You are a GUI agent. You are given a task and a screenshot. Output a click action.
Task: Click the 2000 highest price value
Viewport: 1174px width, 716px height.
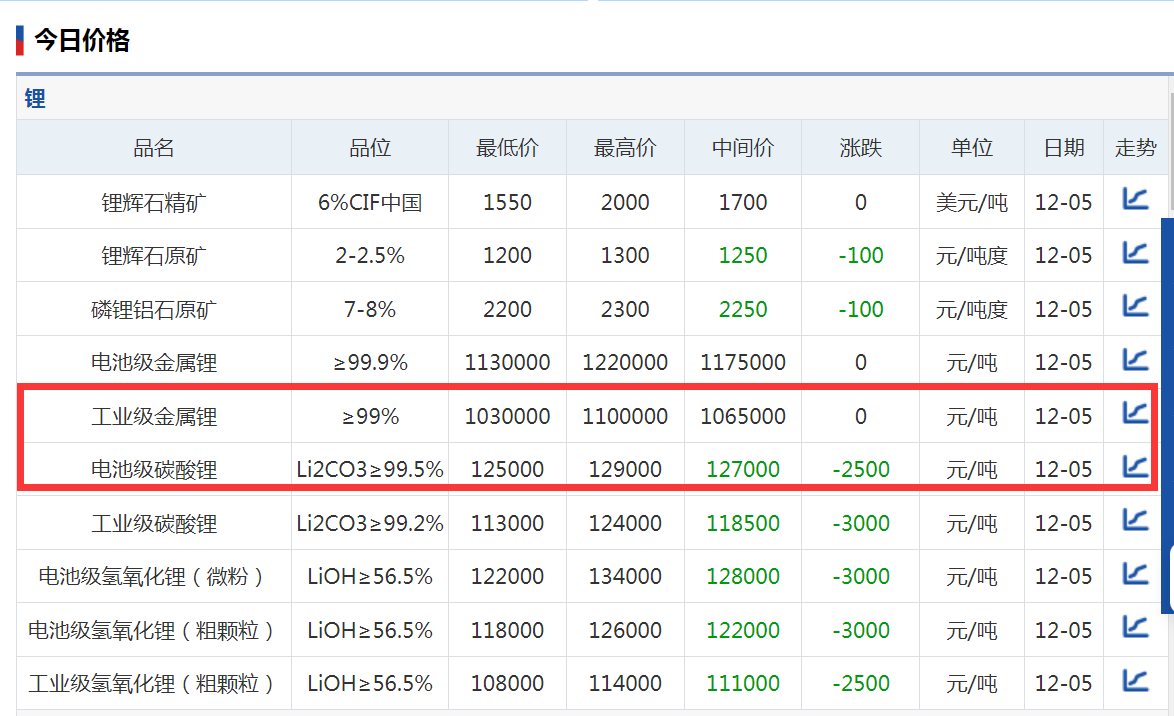pyautogui.click(x=625, y=203)
